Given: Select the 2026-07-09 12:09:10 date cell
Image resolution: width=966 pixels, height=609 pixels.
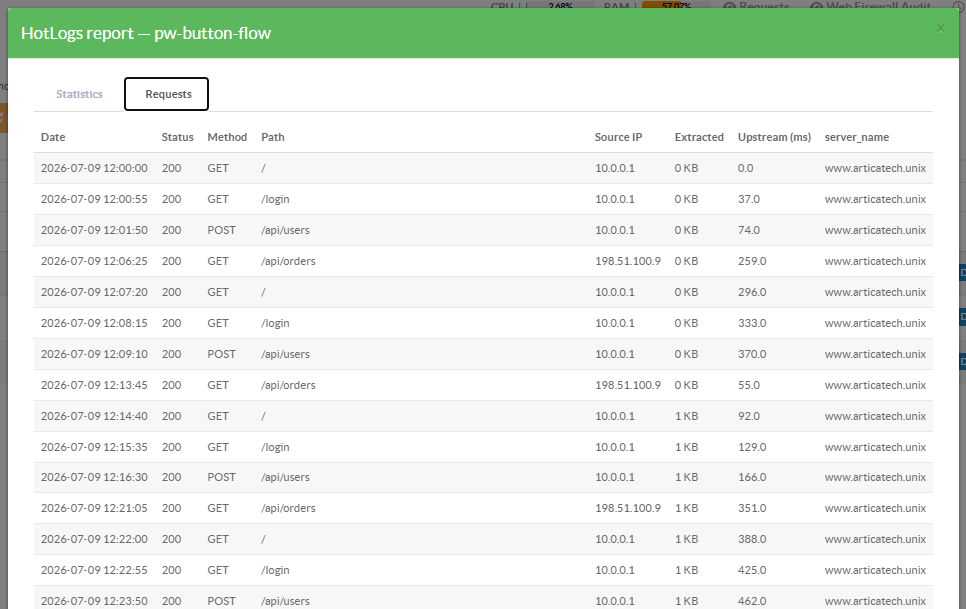Looking at the screenshot, I should [94, 355].
